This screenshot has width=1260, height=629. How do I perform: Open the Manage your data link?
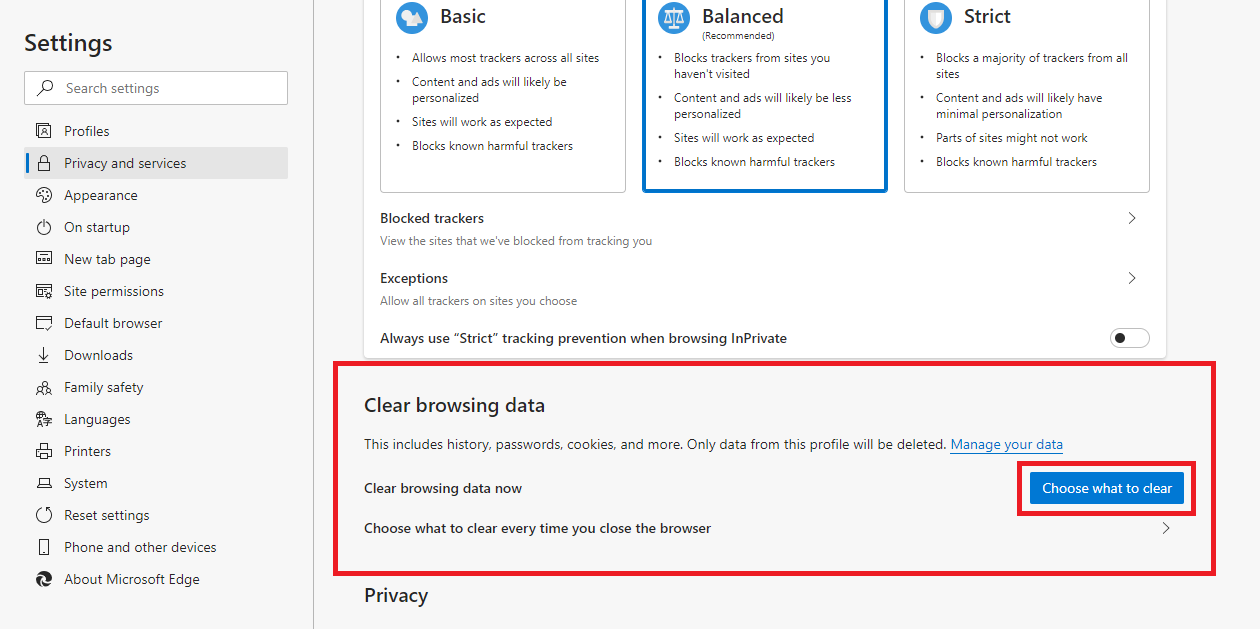1006,444
